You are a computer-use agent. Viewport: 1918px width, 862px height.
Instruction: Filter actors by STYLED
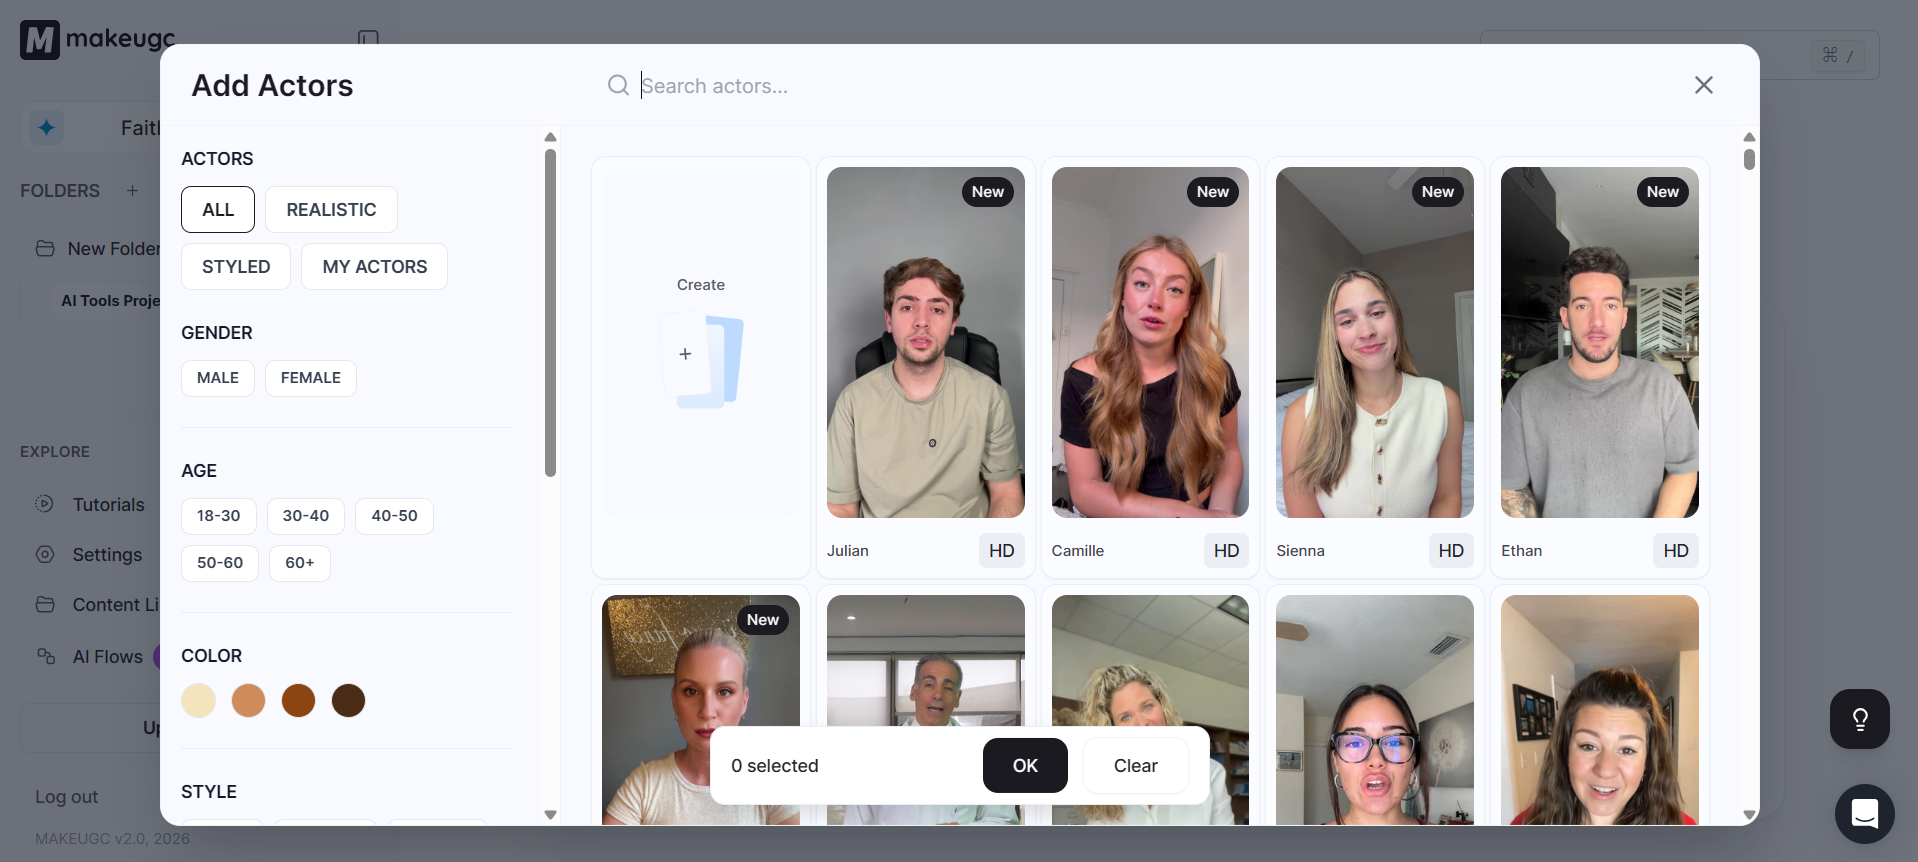pos(236,266)
